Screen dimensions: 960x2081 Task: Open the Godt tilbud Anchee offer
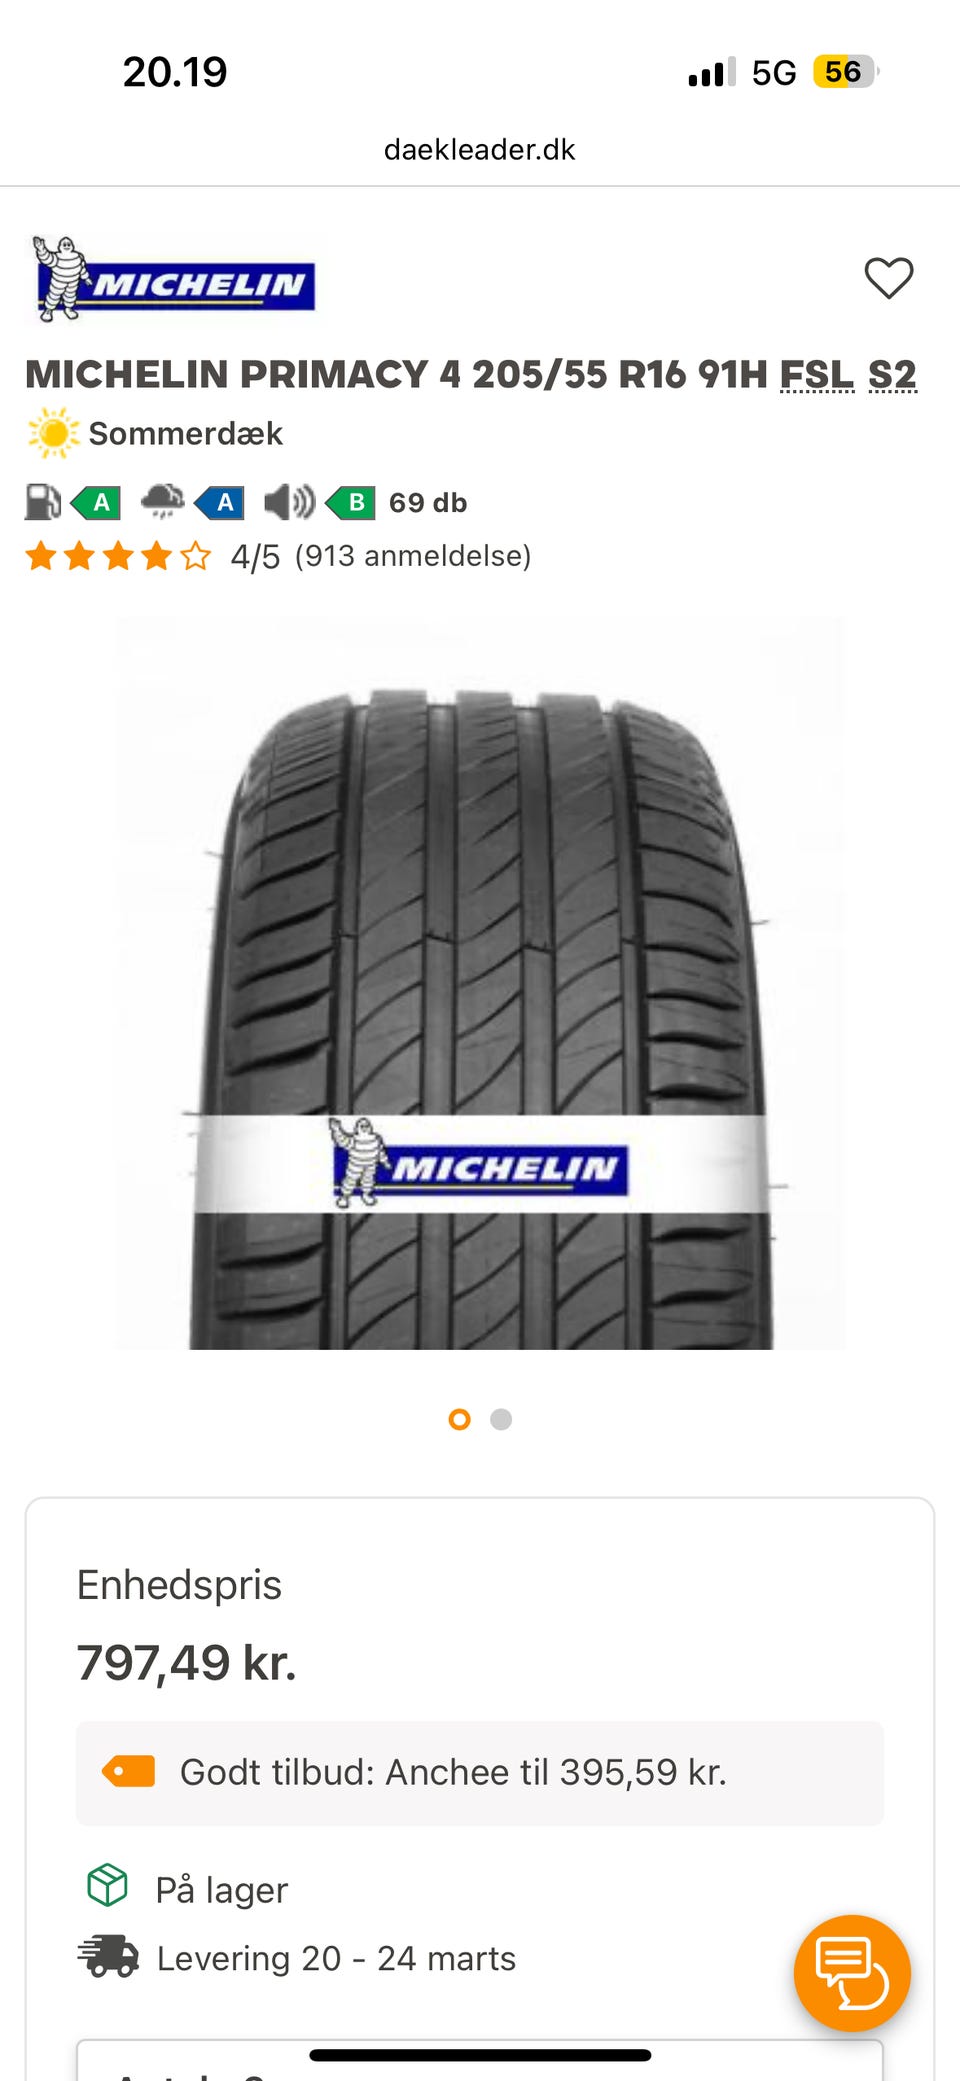point(480,1773)
